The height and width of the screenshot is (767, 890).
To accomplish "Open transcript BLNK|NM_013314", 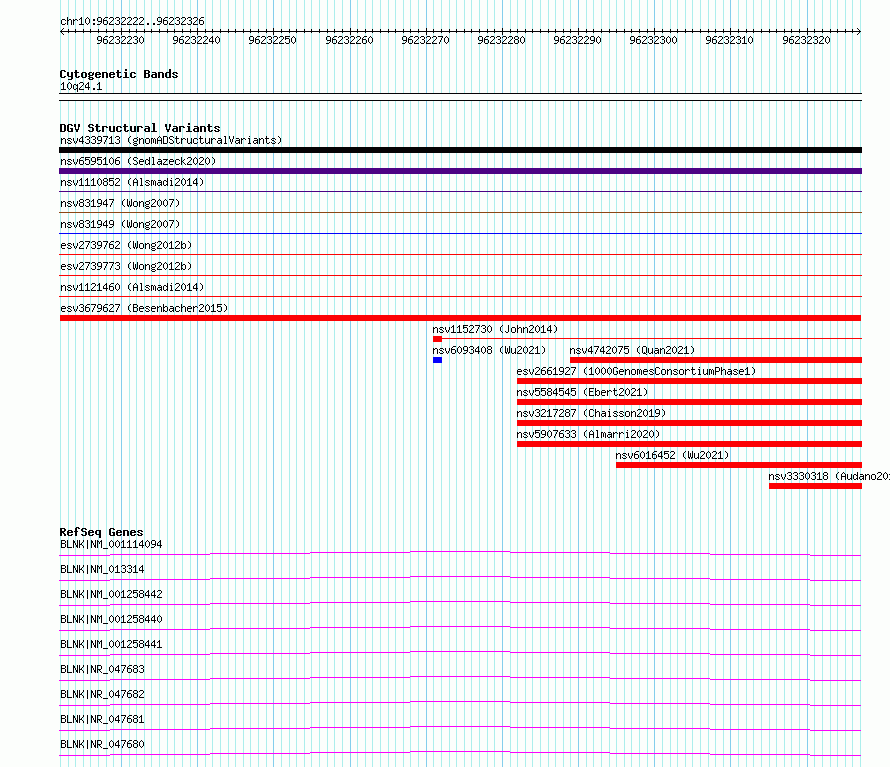I will pos(102,569).
